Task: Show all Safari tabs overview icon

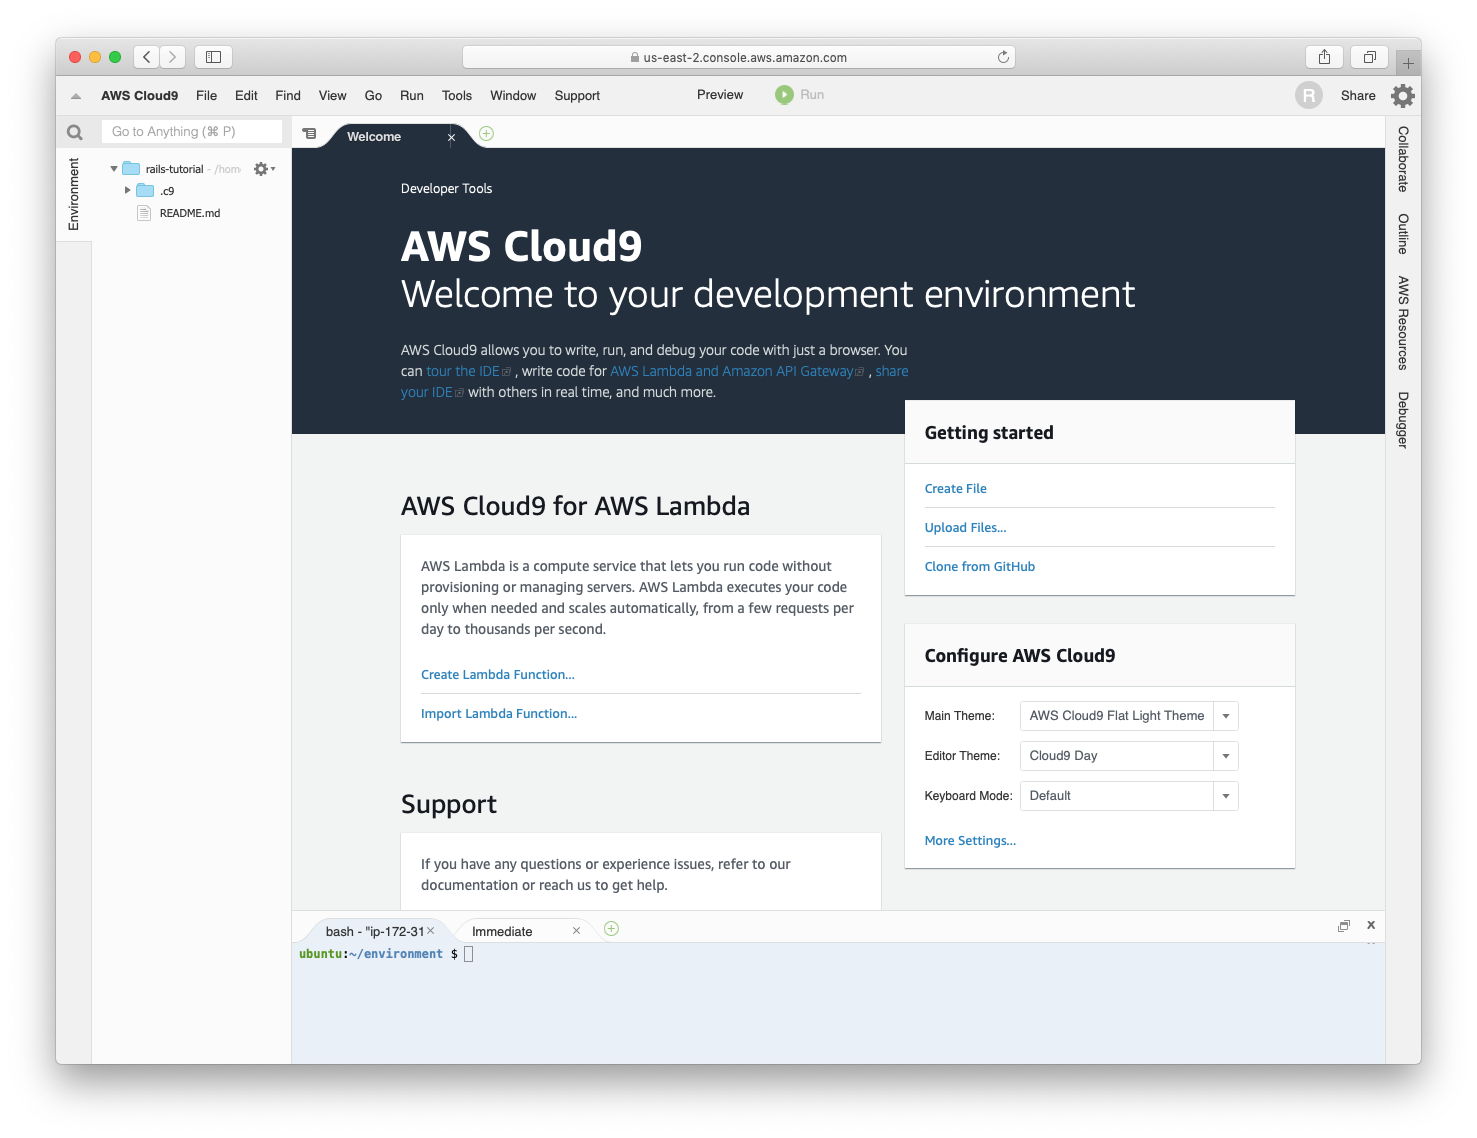Action: (x=1370, y=57)
